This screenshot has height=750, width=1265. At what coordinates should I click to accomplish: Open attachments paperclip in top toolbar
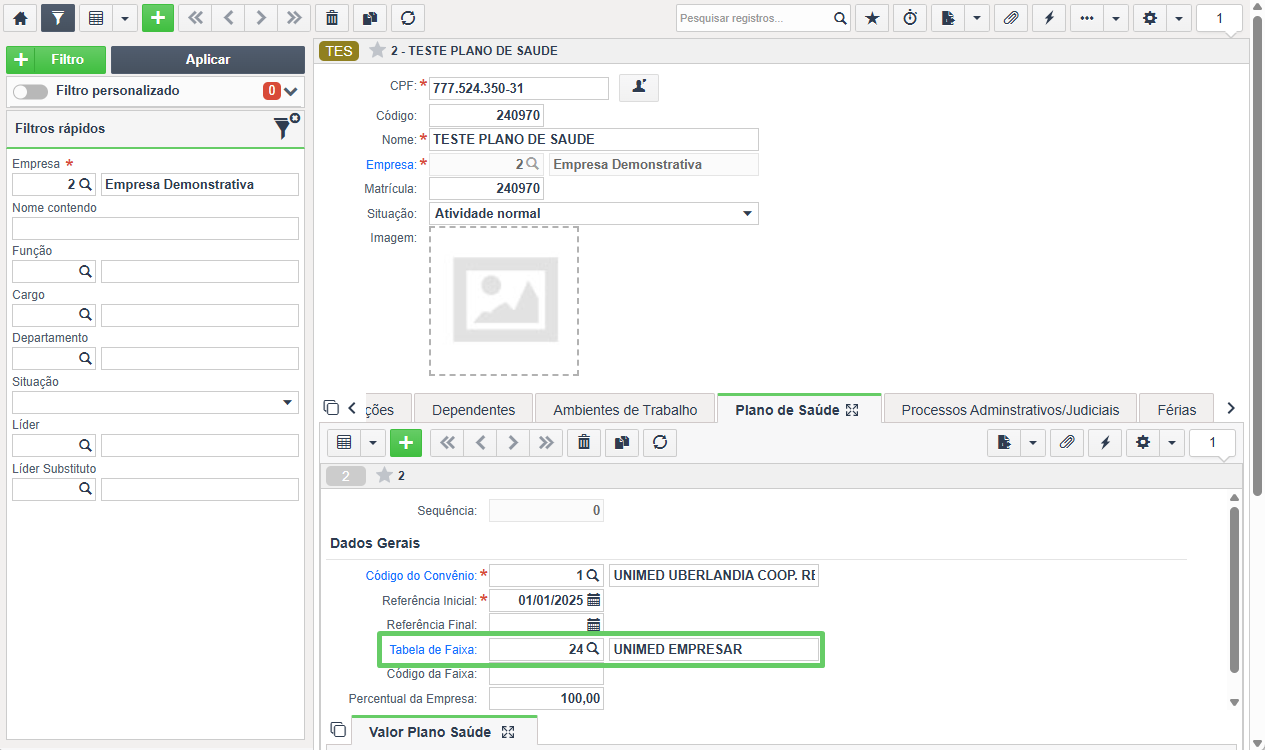coord(1011,18)
